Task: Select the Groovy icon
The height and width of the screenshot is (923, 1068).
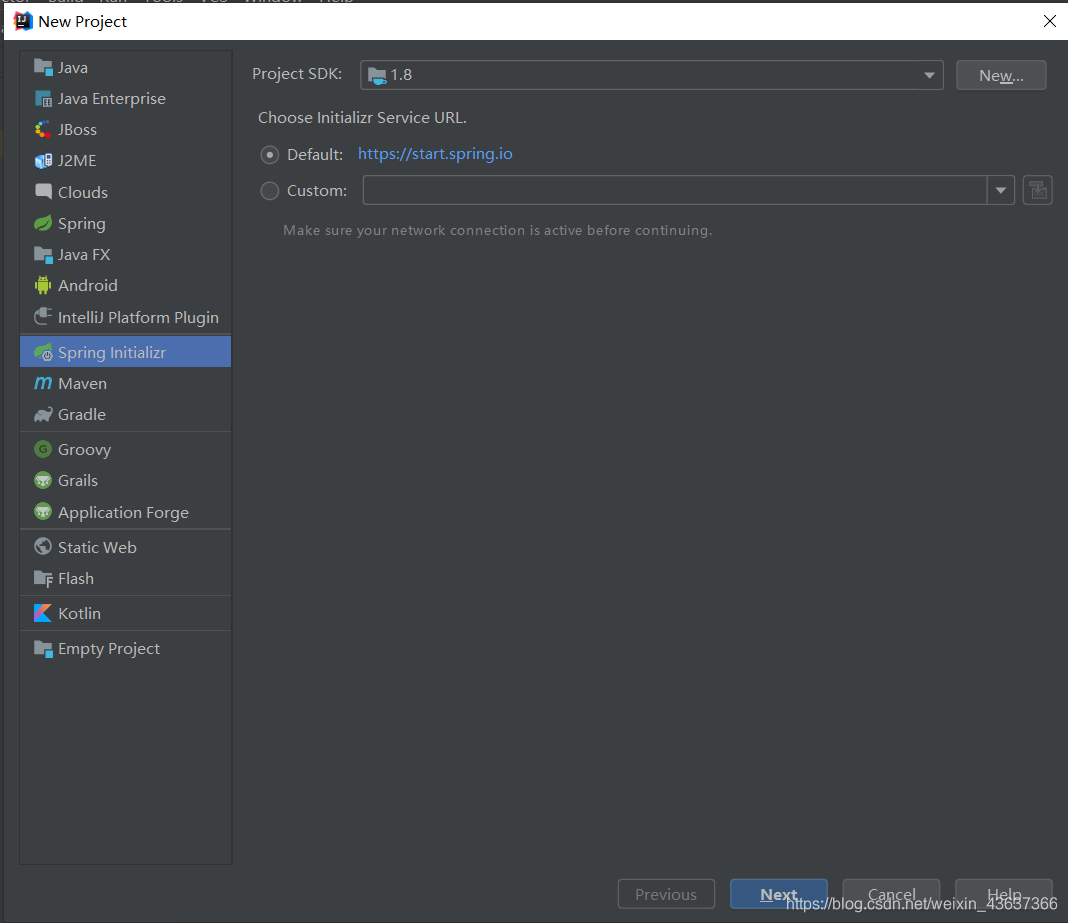Action: 43,449
